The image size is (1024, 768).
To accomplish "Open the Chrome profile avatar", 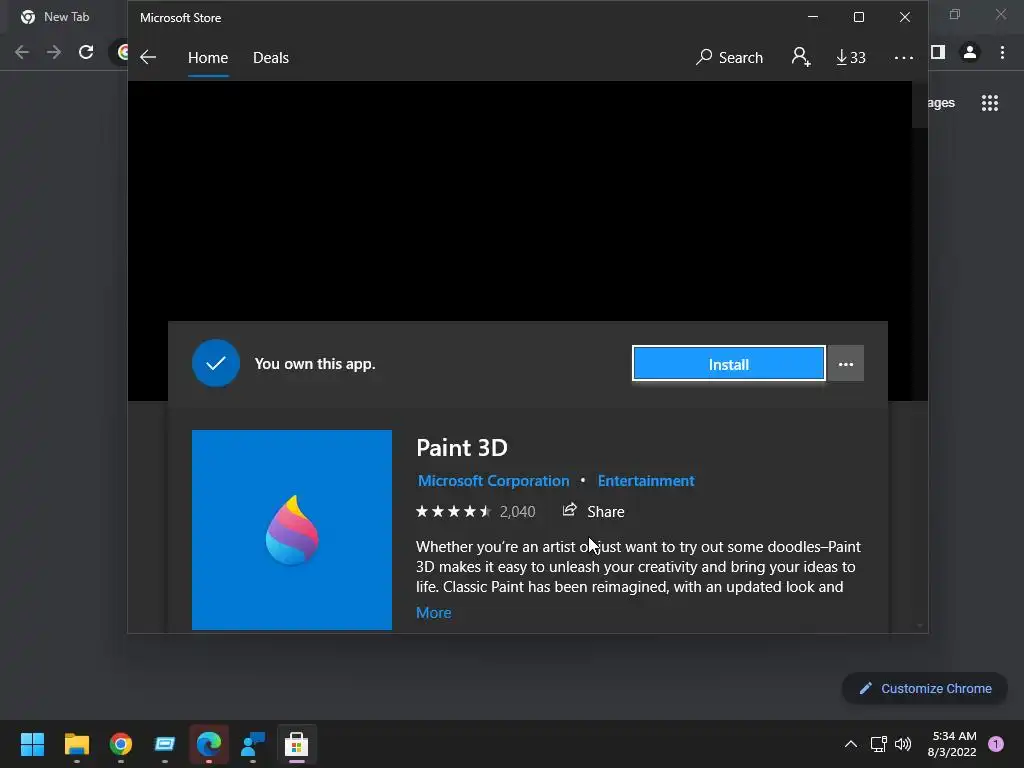I will [x=970, y=52].
